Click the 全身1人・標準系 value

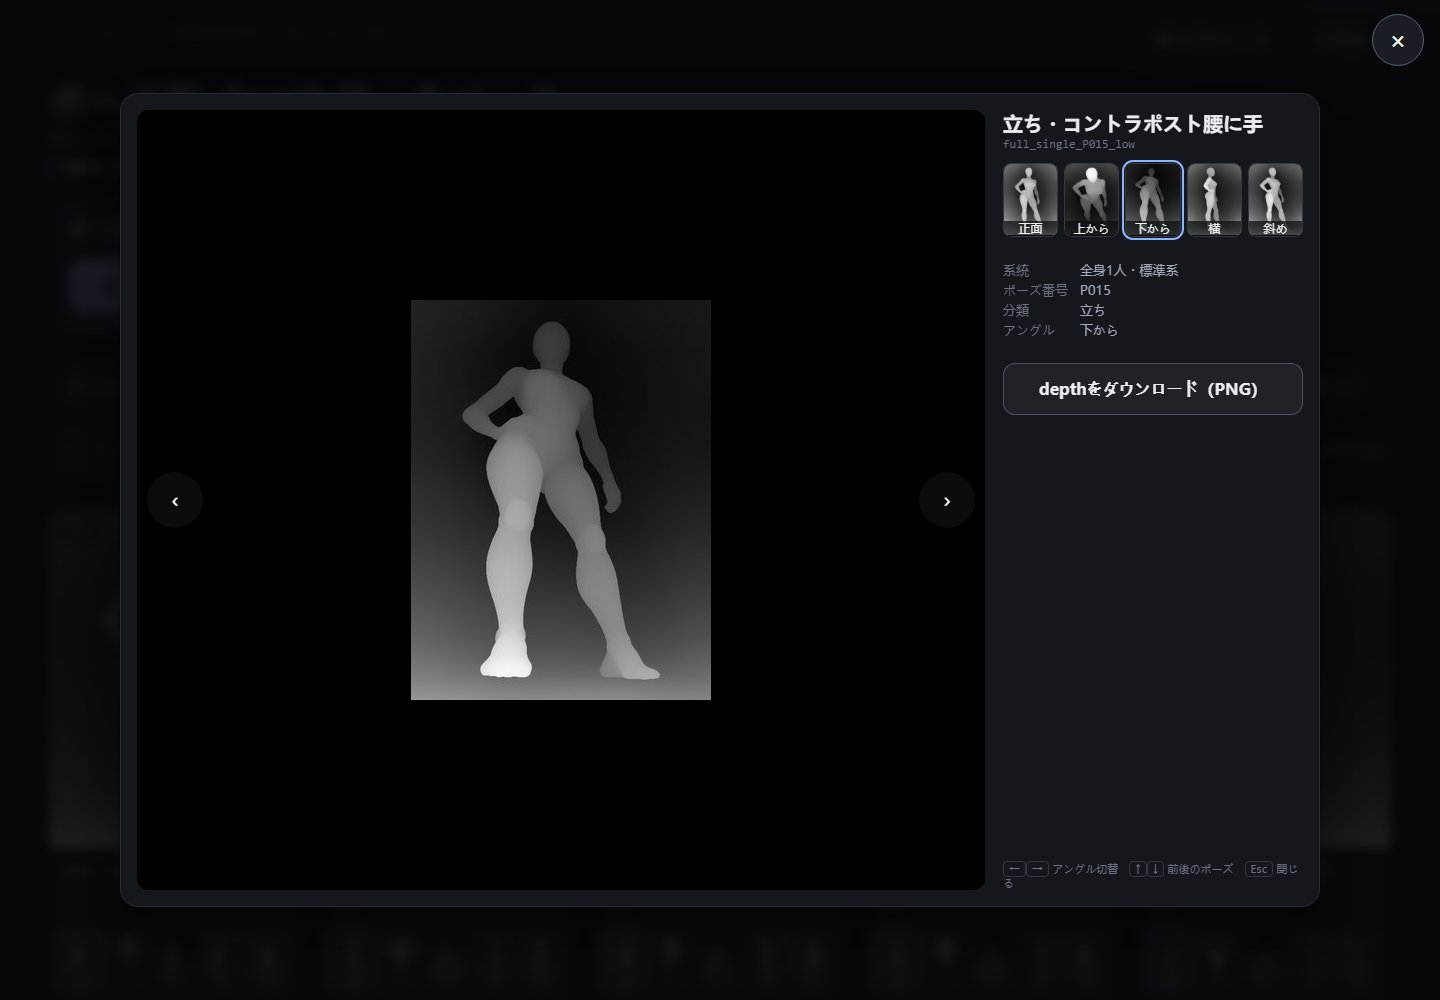[x=1129, y=270]
